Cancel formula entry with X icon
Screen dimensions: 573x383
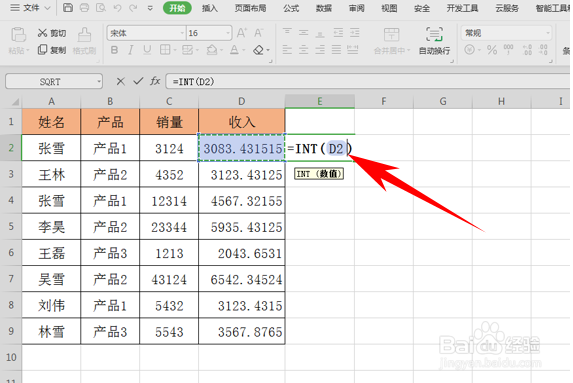tap(121, 81)
